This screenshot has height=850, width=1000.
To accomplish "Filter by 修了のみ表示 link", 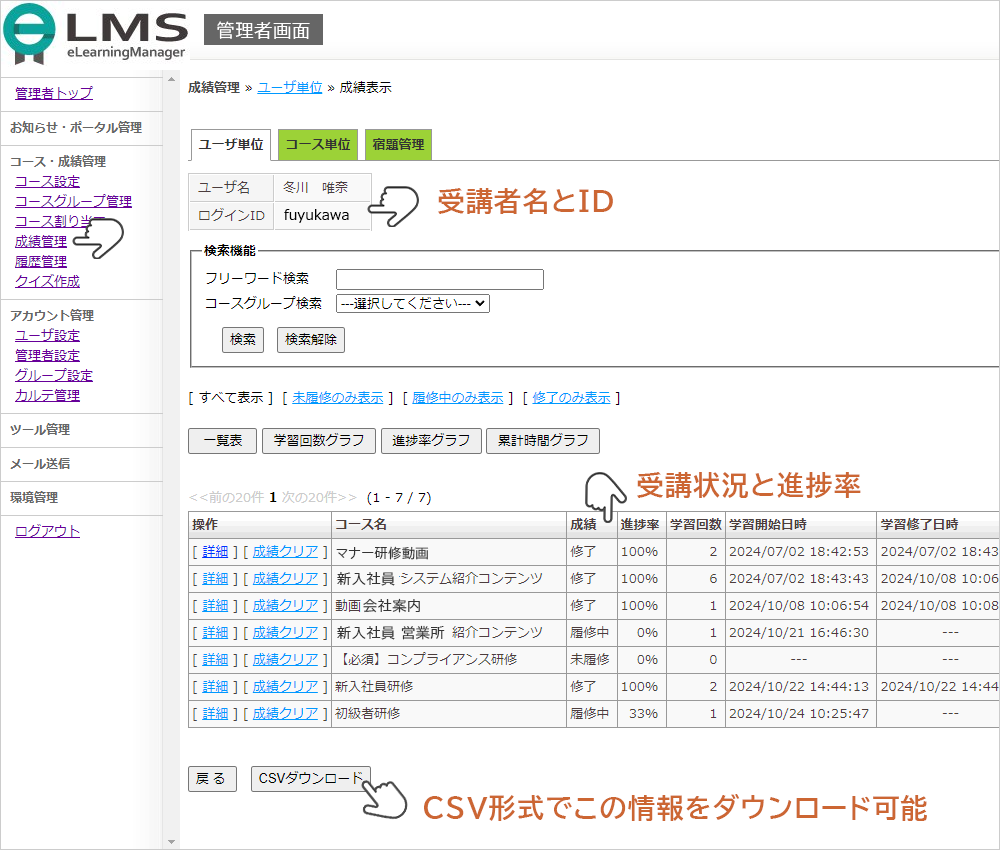I will 571,397.
